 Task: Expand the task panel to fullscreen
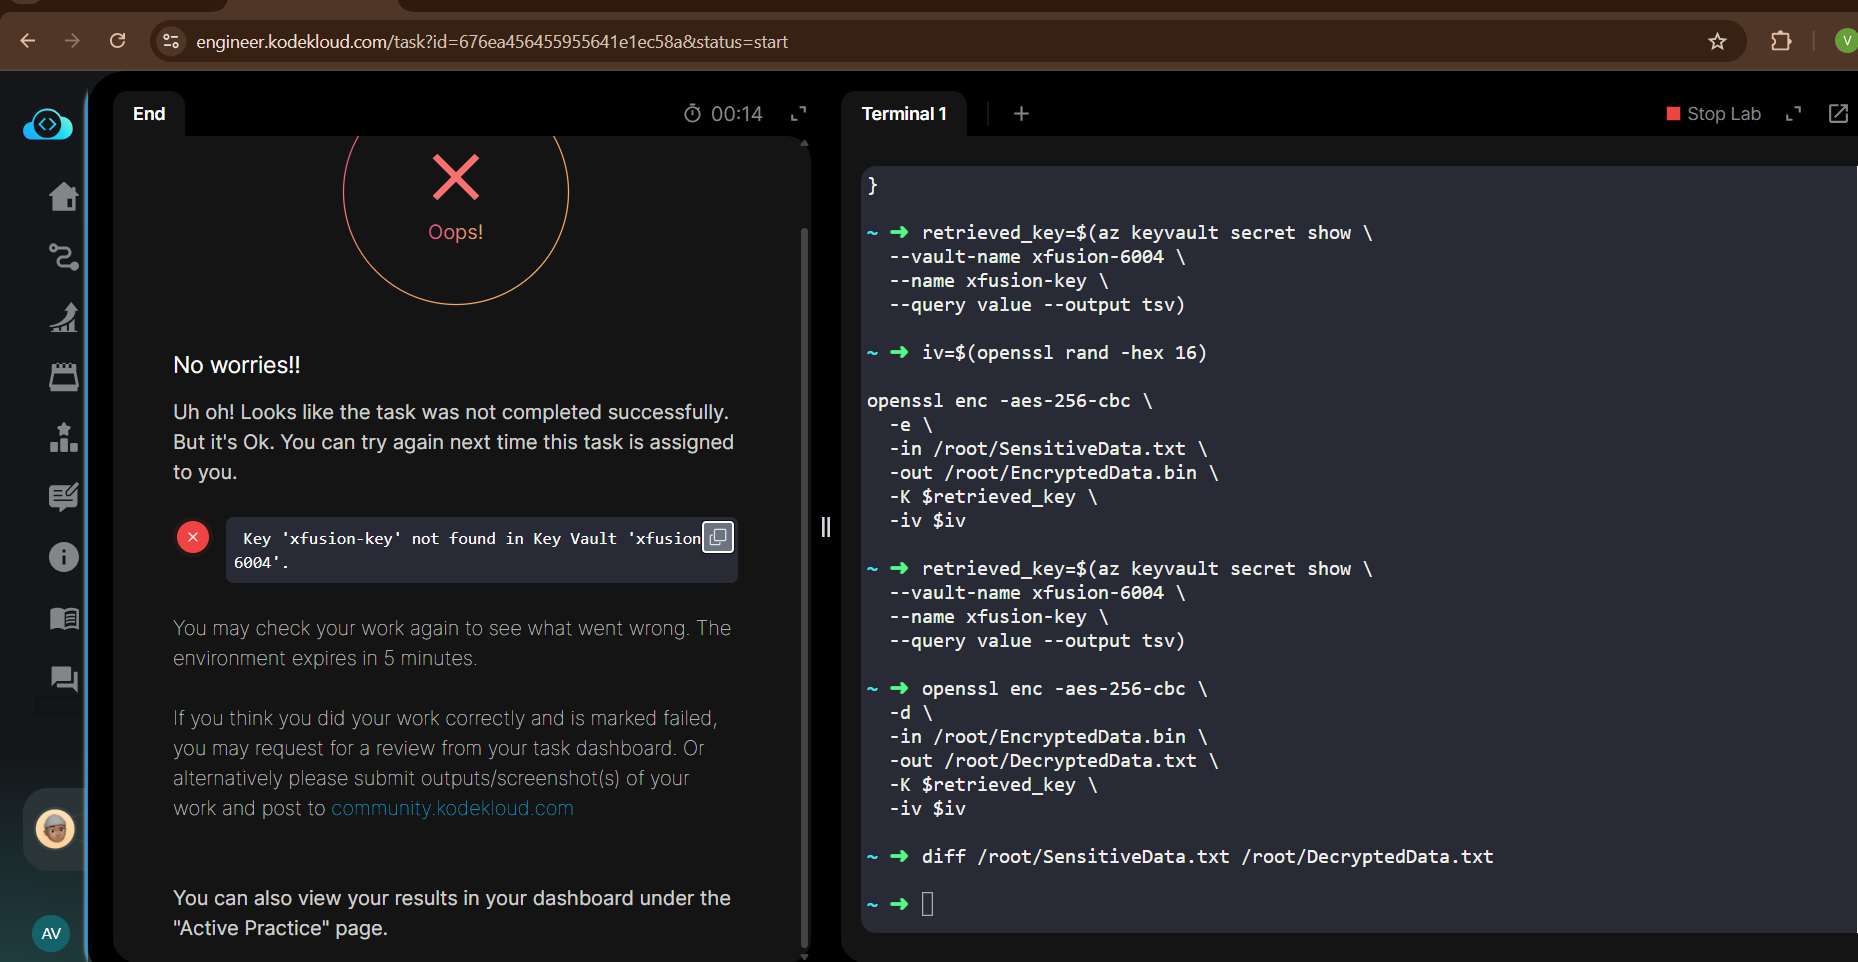tap(798, 114)
